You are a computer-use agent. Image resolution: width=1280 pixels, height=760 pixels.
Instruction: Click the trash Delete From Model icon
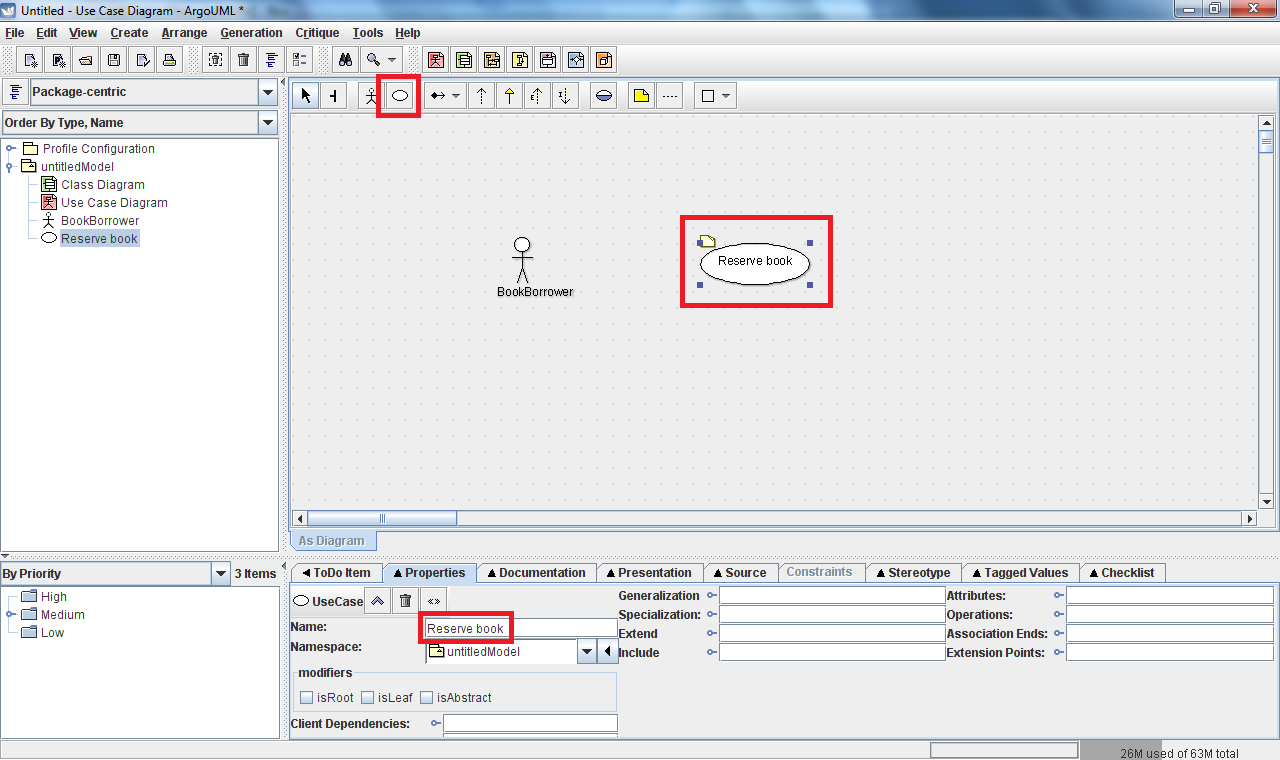coord(243,60)
